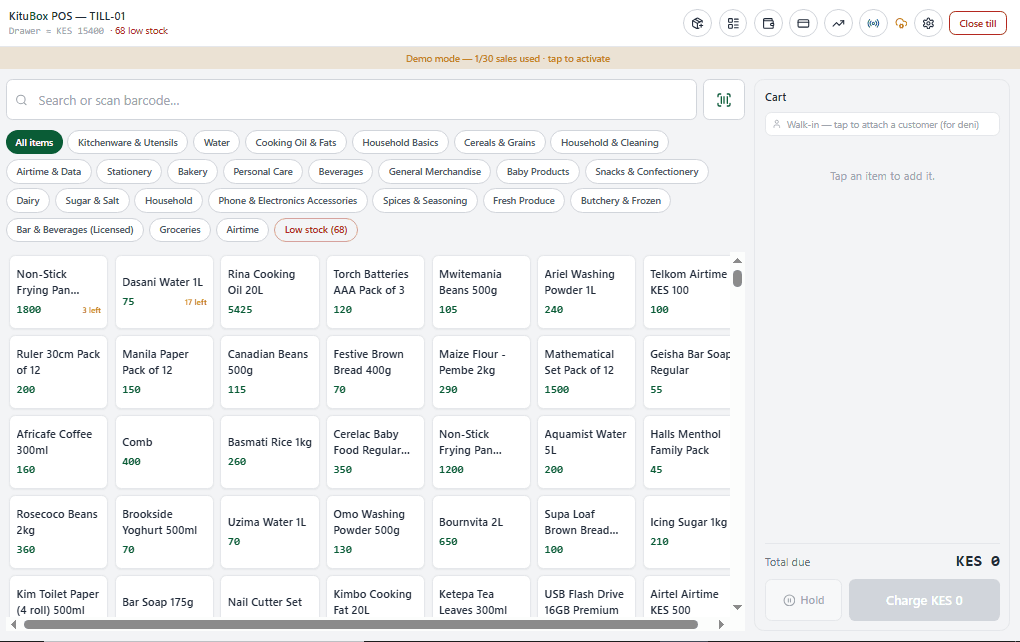Click the magnifier icon in search bar
This screenshot has width=1020, height=642.
(21, 100)
